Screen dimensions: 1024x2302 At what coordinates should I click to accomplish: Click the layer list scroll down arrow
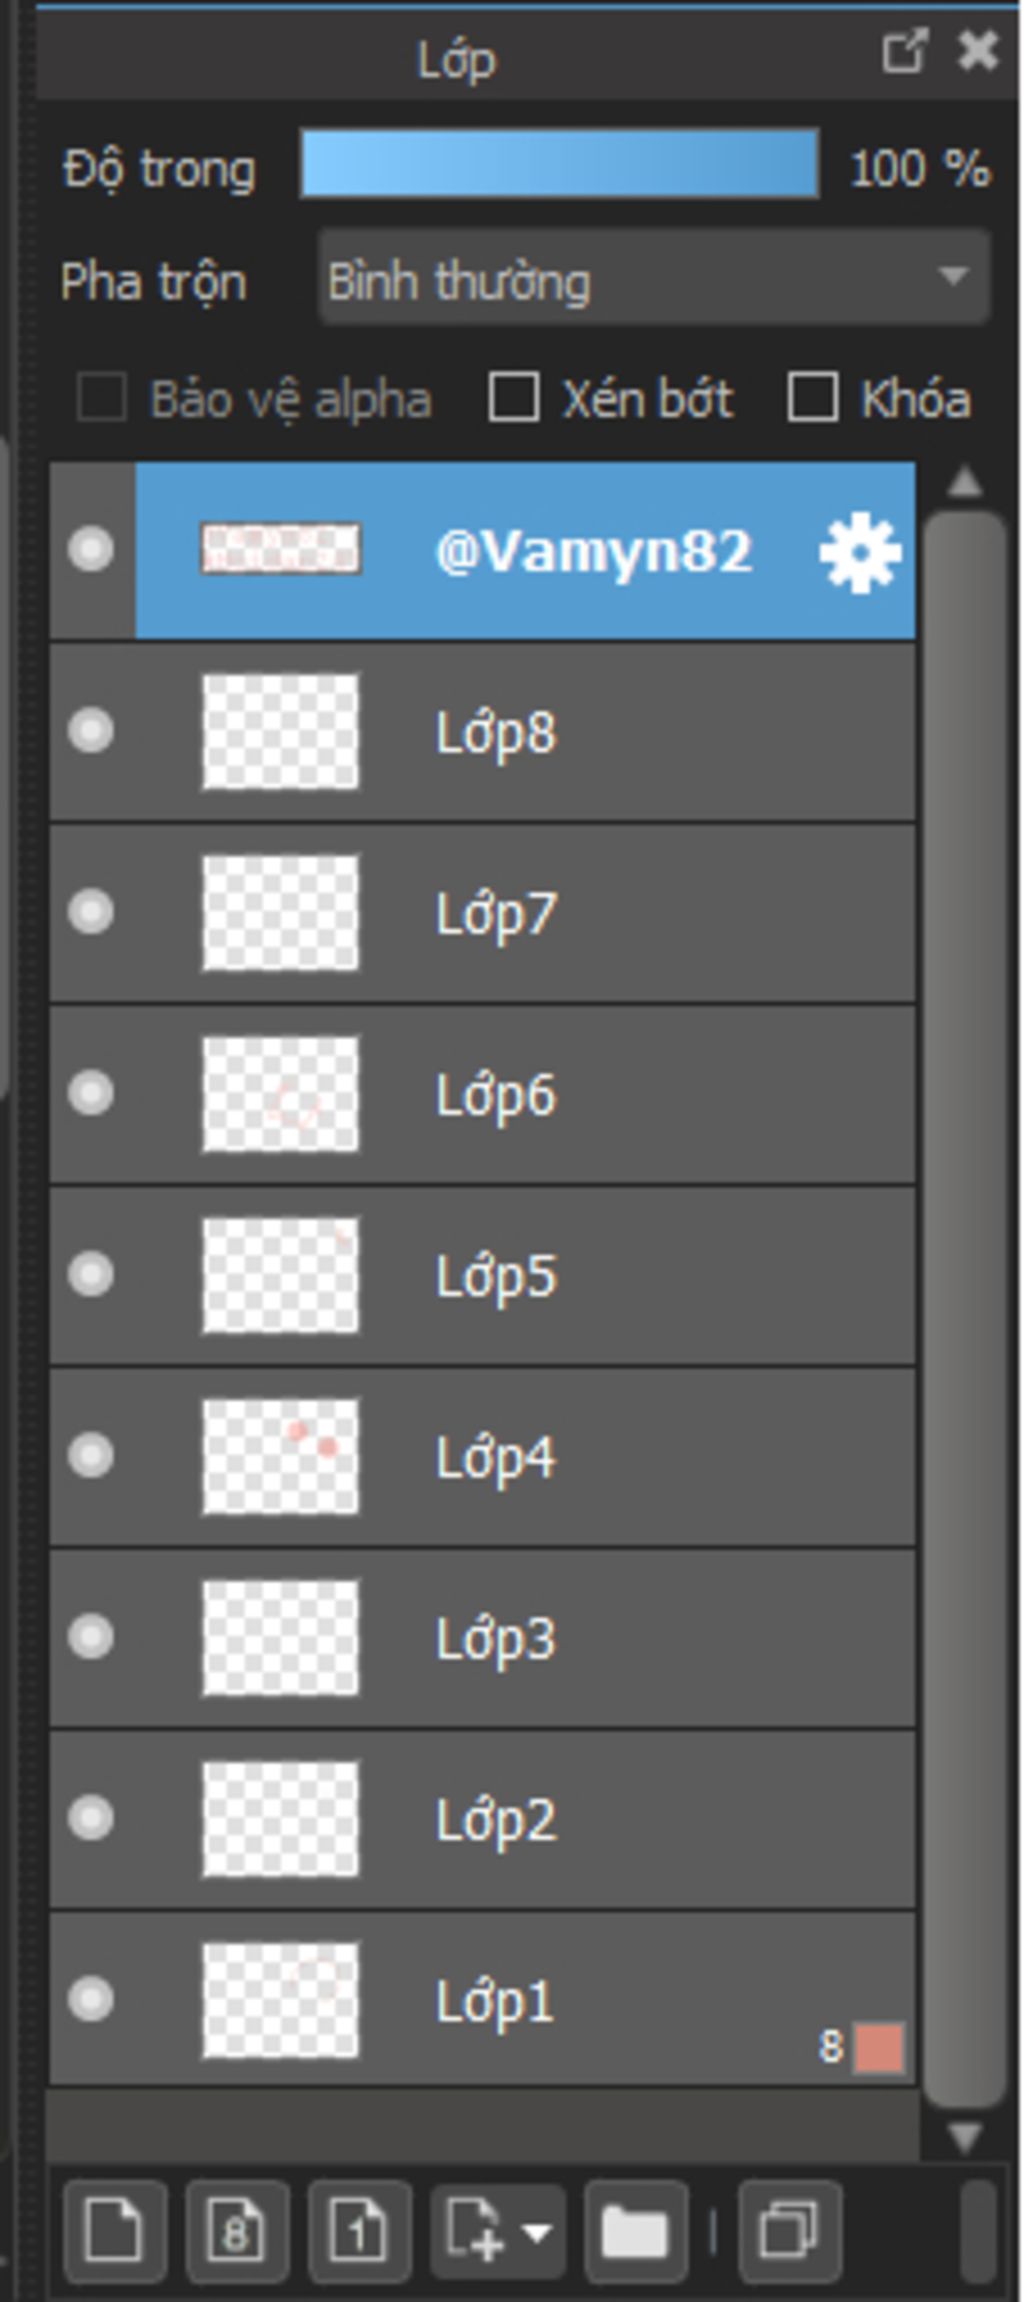[x=965, y=2137]
